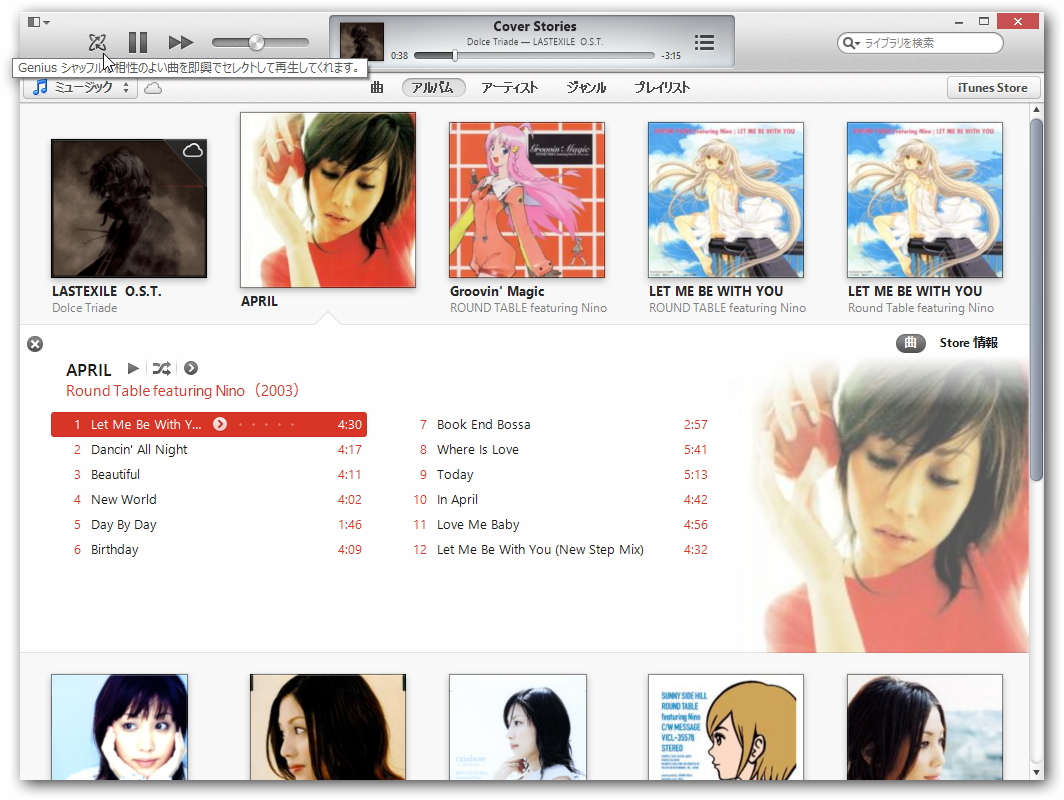The width and height of the screenshot is (1064, 800).
Task: Toggle the -3:15 remaining time display
Action: (x=671, y=56)
